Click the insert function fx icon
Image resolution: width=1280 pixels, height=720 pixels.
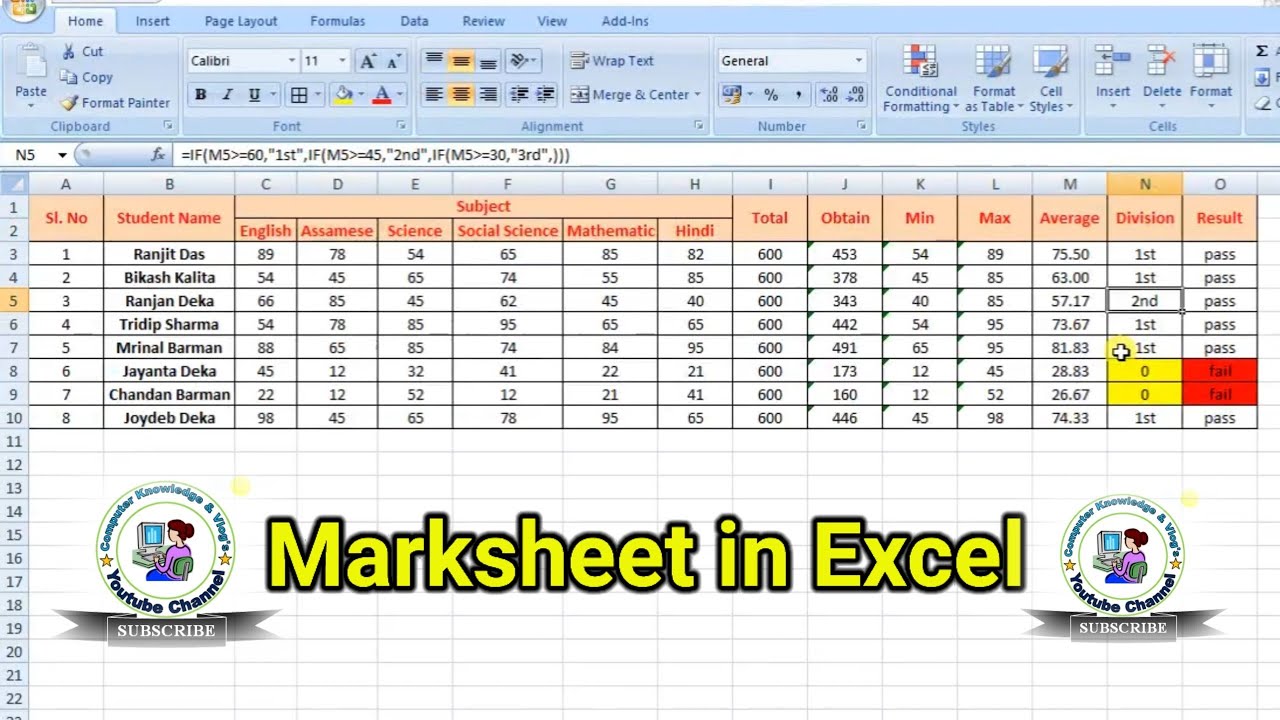pos(158,155)
